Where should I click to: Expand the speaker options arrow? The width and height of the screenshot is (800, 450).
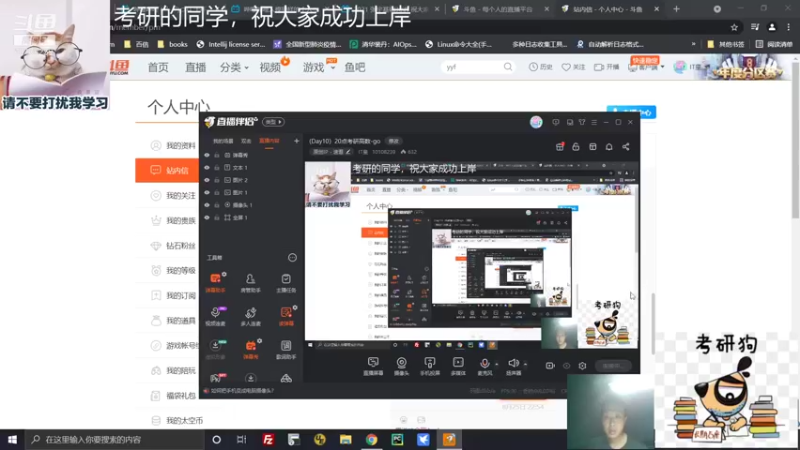pyautogui.click(x=526, y=364)
